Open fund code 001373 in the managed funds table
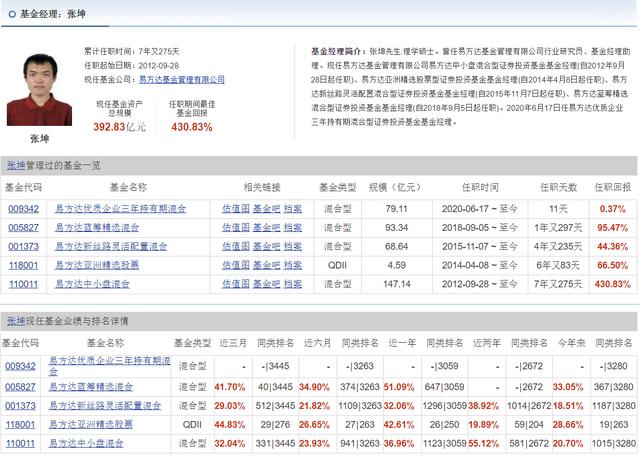Image resolution: width=640 pixels, height=456 pixels. pos(23,247)
